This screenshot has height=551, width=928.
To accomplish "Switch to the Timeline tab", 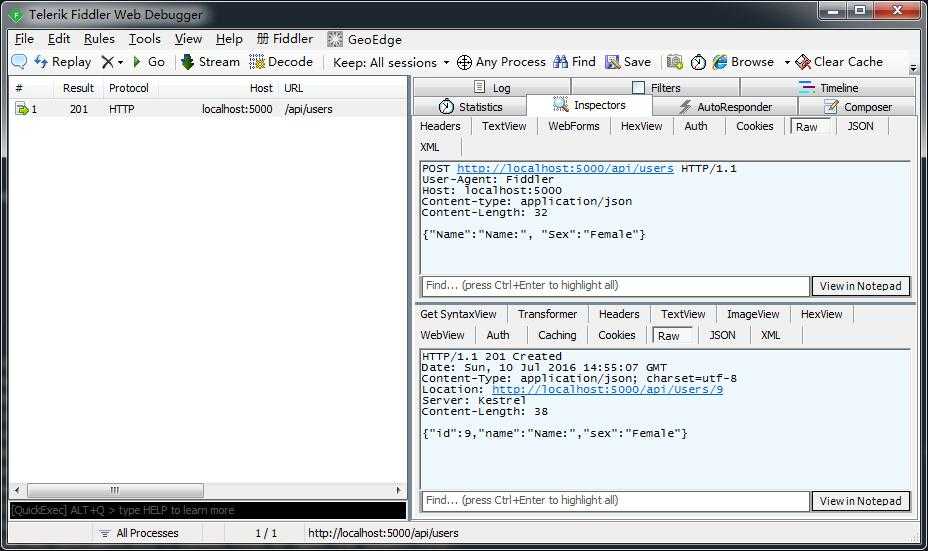I will tap(828, 88).
